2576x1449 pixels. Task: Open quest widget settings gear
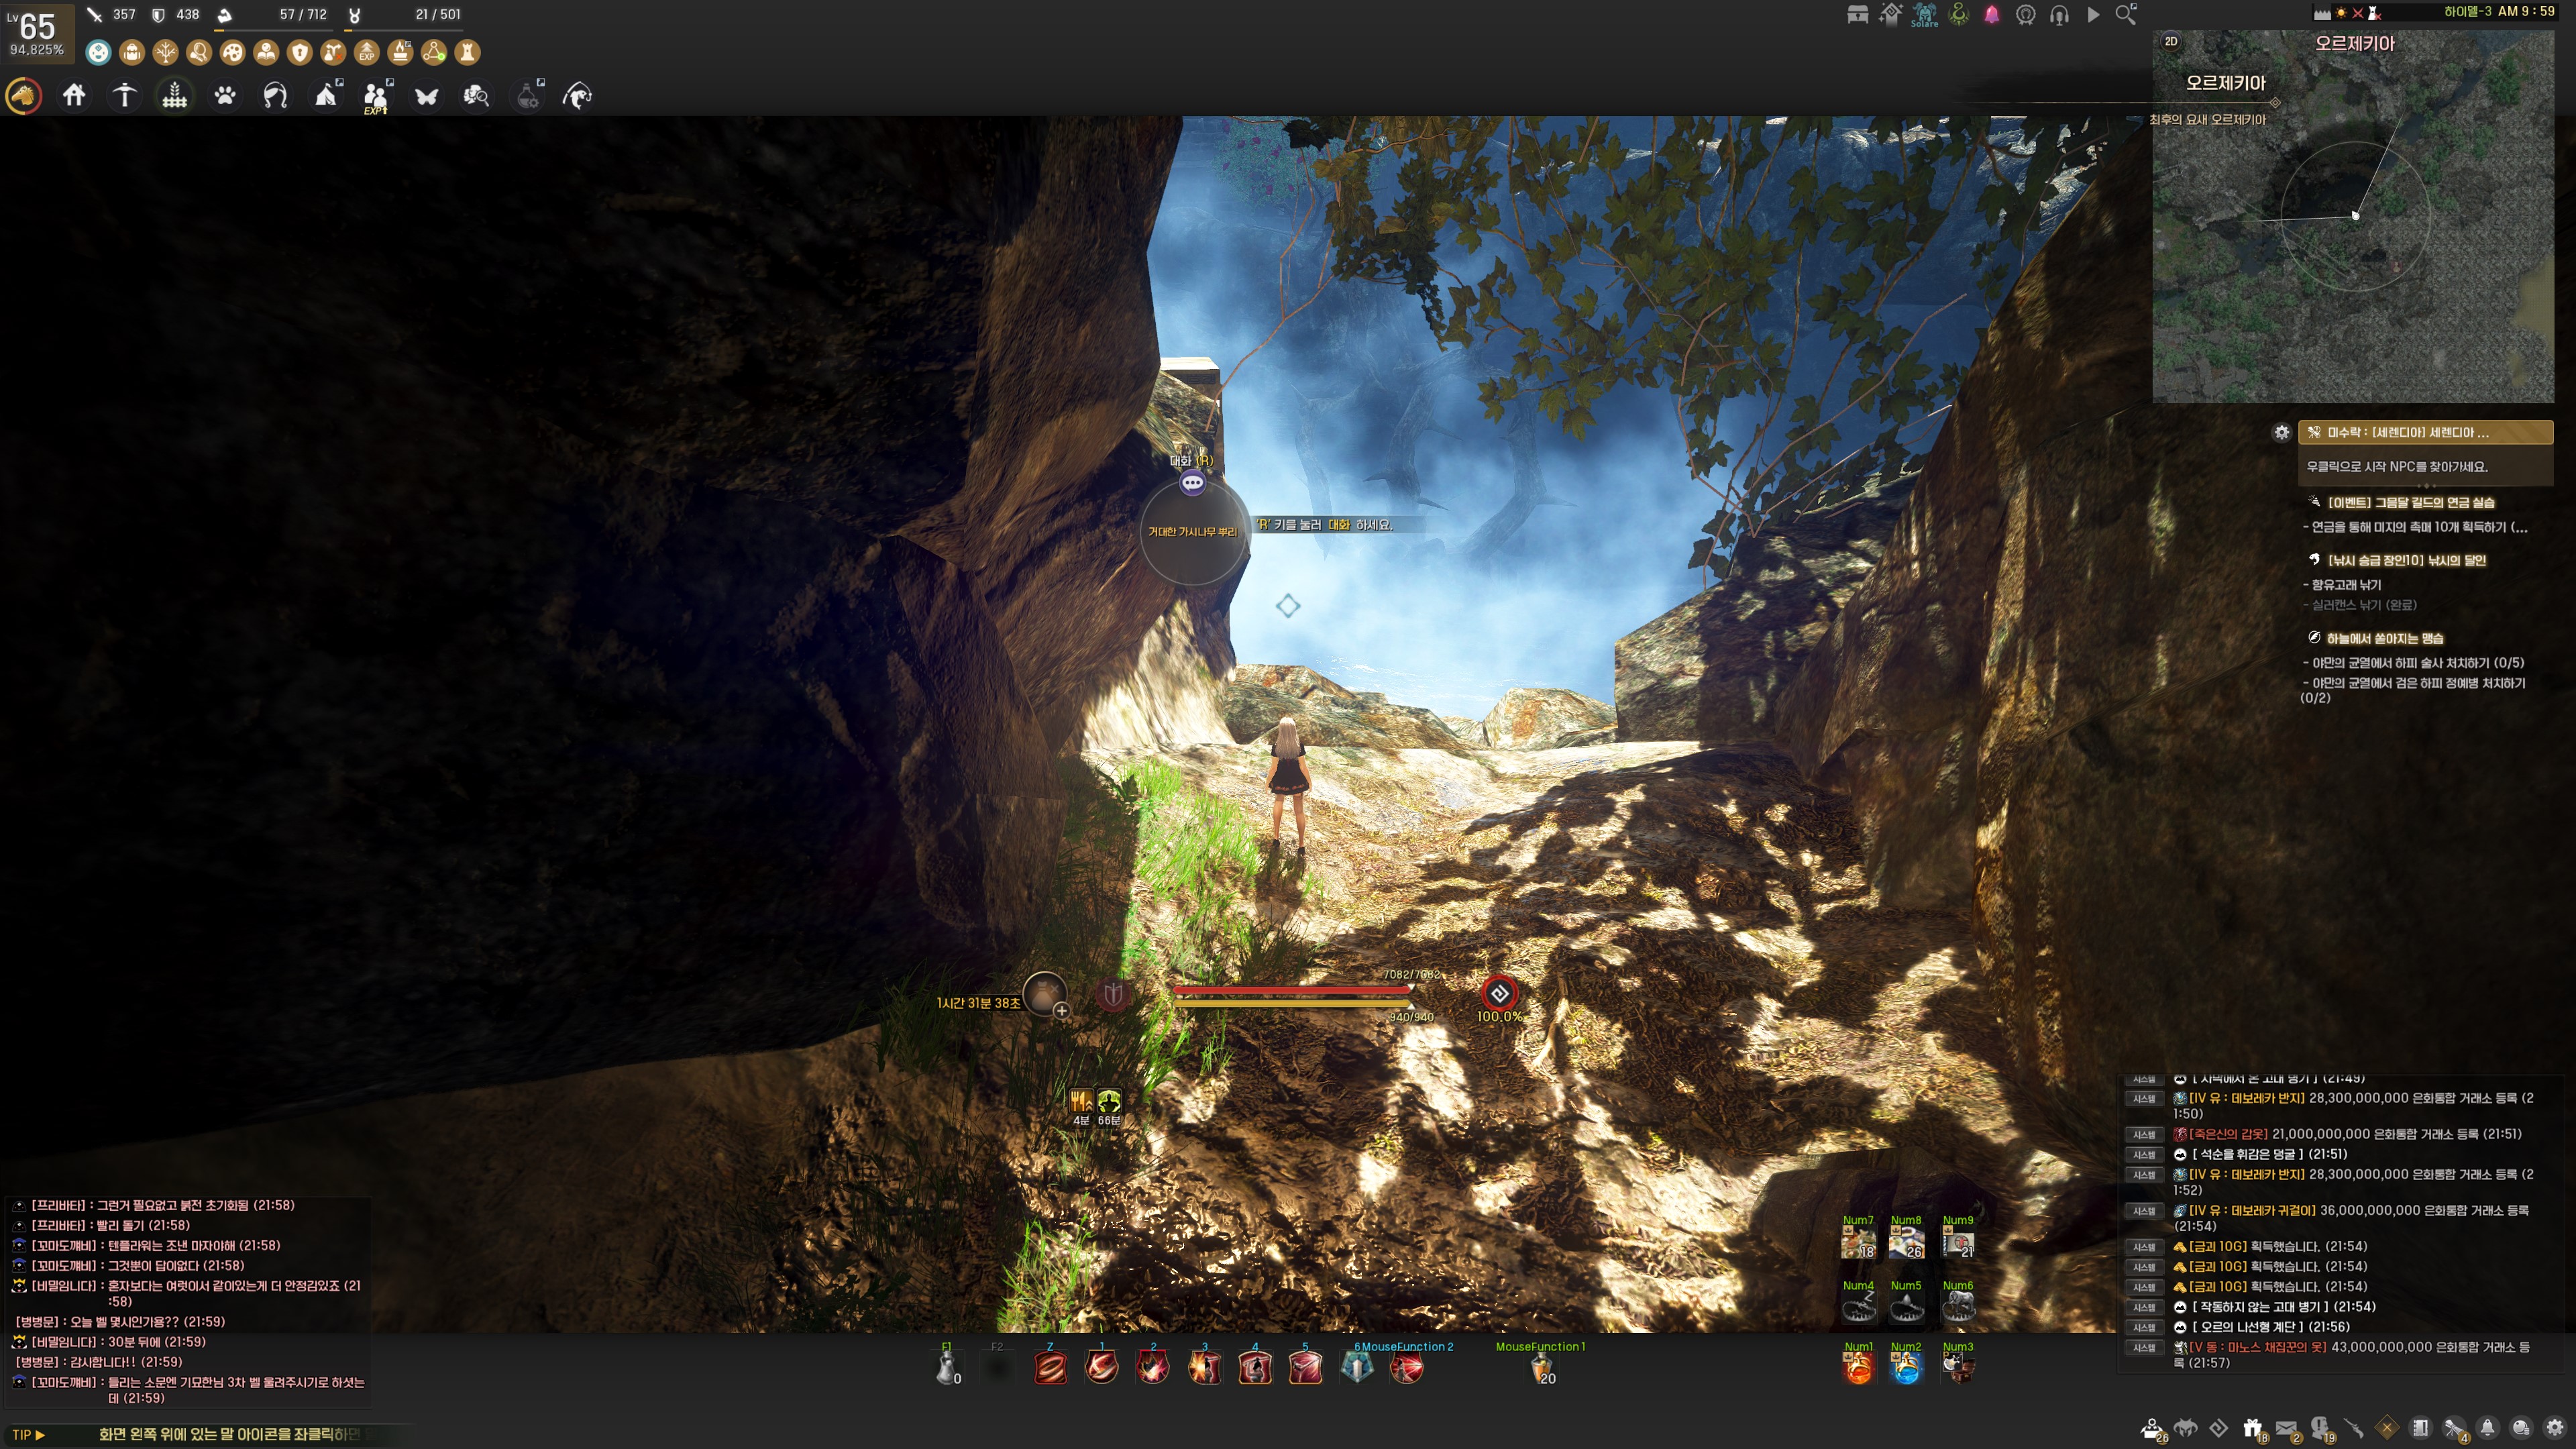point(2282,432)
